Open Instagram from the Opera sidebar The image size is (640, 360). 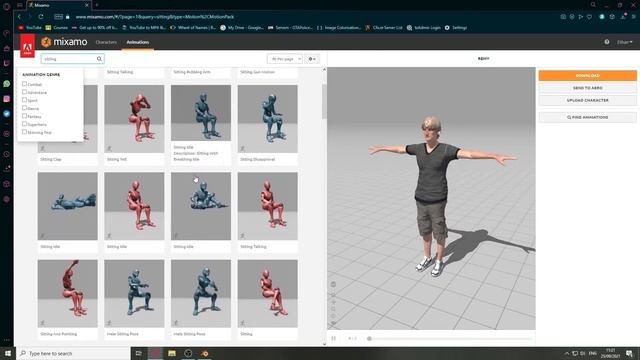click(x=7, y=99)
